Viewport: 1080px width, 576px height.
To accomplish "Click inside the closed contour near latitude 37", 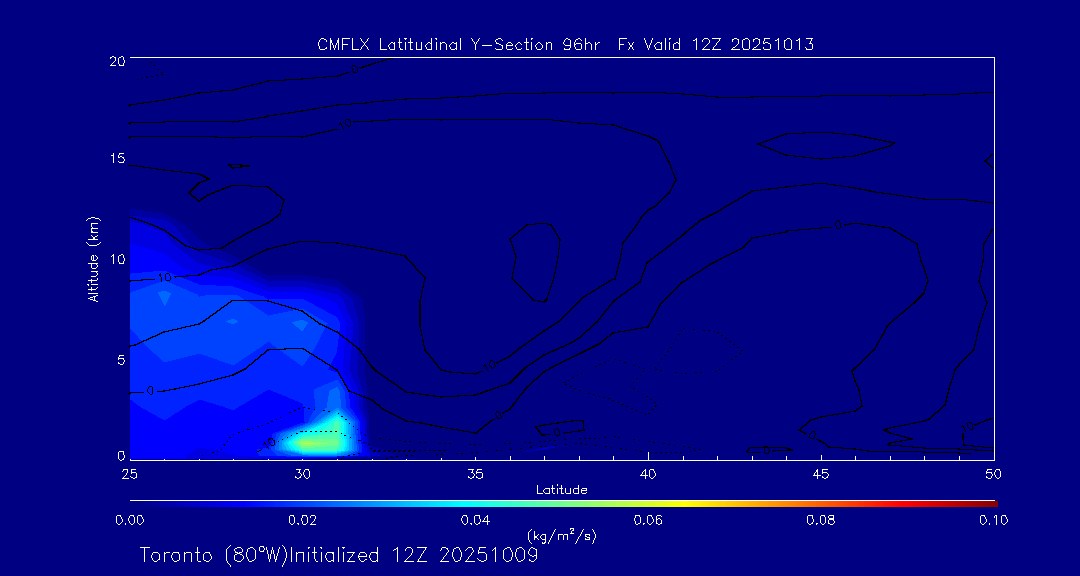I will [534, 260].
